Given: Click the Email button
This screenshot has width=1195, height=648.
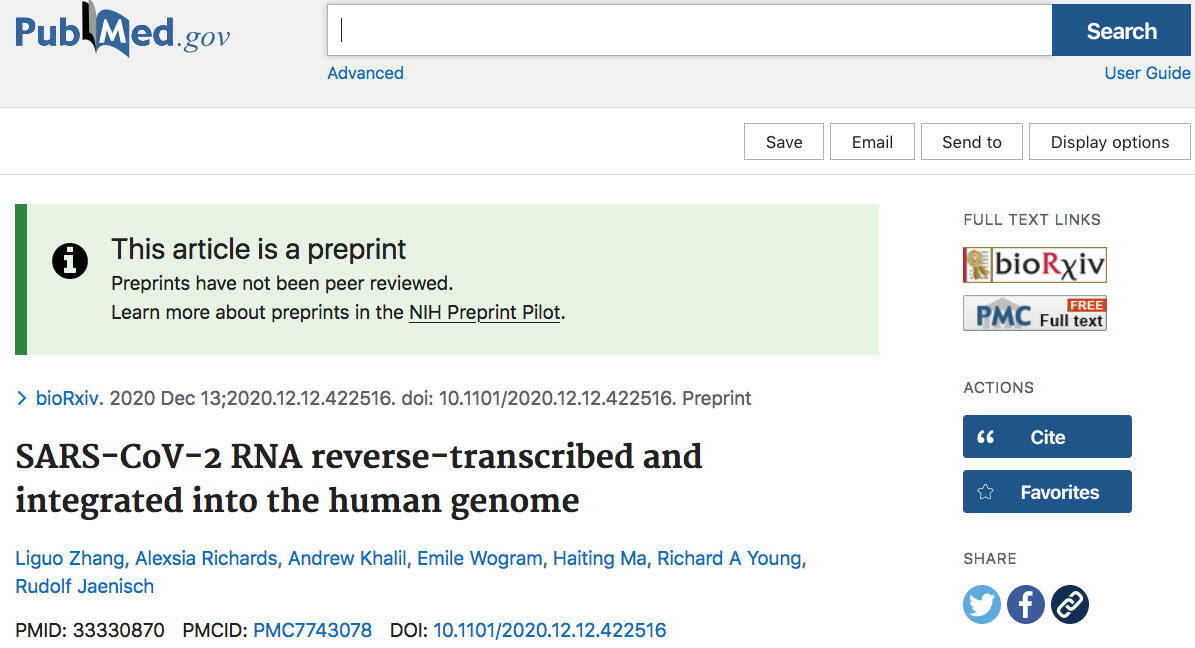Looking at the screenshot, I should pos(872,142).
